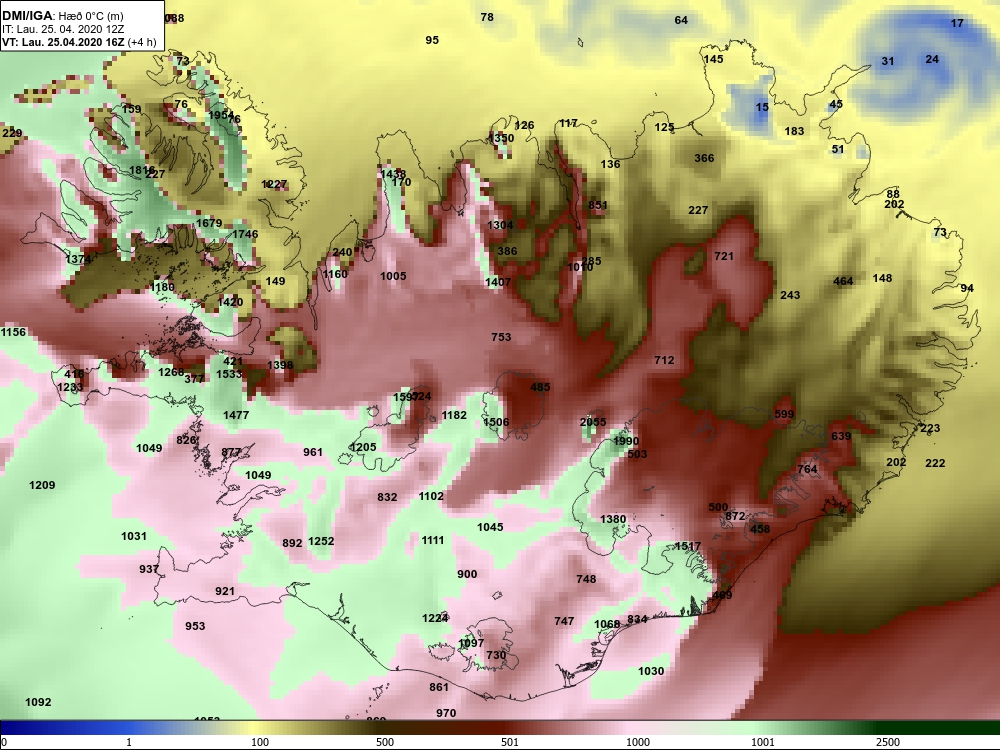Click the value 753 in central Iceland
The width and height of the screenshot is (1000, 750).
[x=501, y=337]
